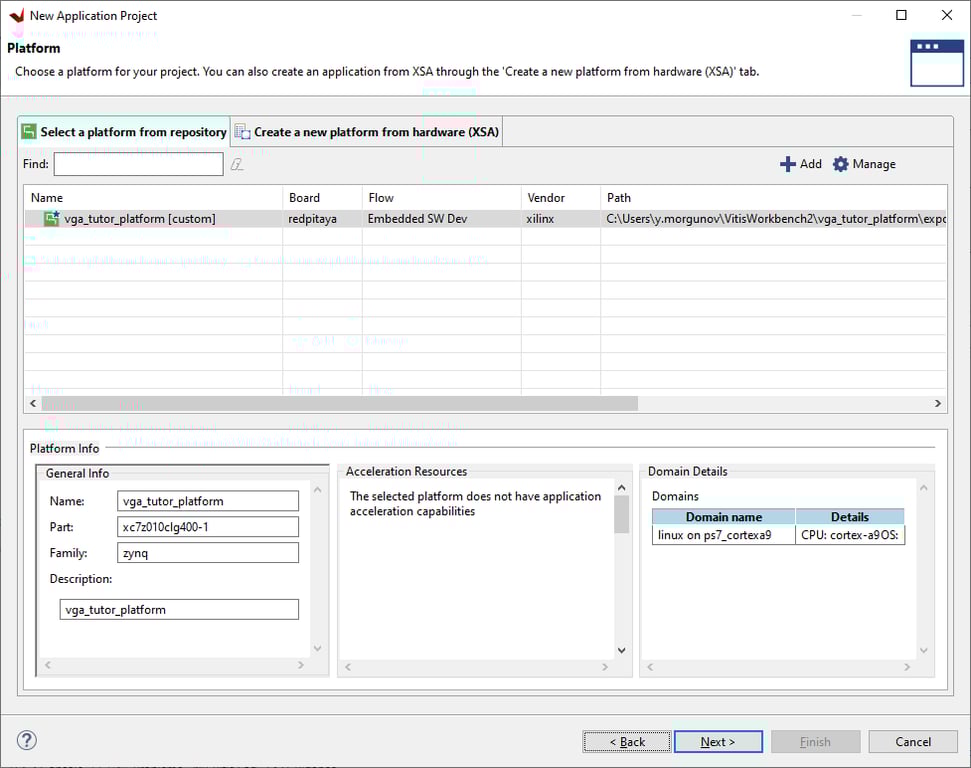The height and width of the screenshot is (768, 971).
Task: Open help with the question mark icon
Action: (x=27, y=740)
